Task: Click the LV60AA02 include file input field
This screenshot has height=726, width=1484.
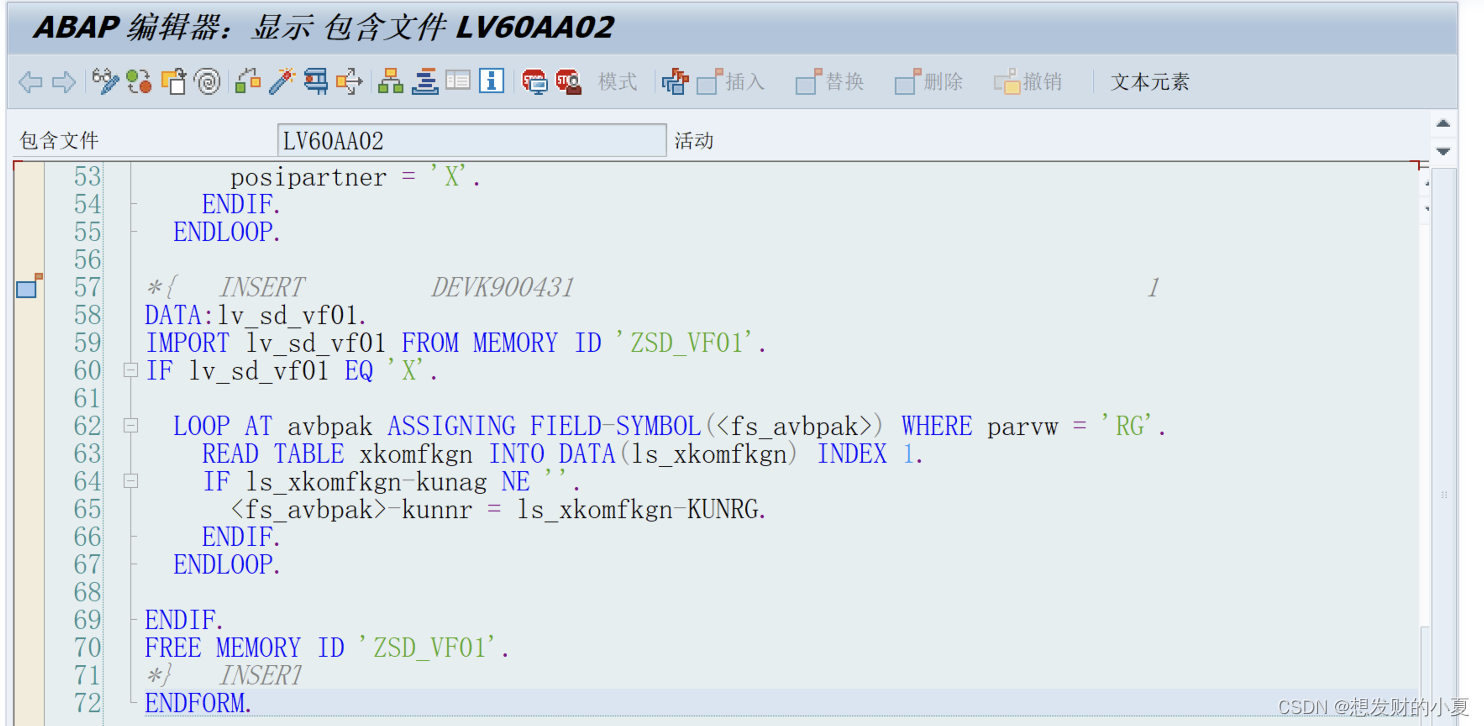Action: (470, 140)
